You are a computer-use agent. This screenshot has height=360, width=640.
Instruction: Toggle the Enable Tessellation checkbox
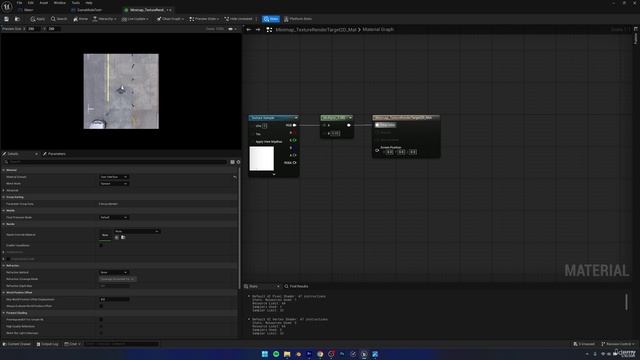point(101,245)
